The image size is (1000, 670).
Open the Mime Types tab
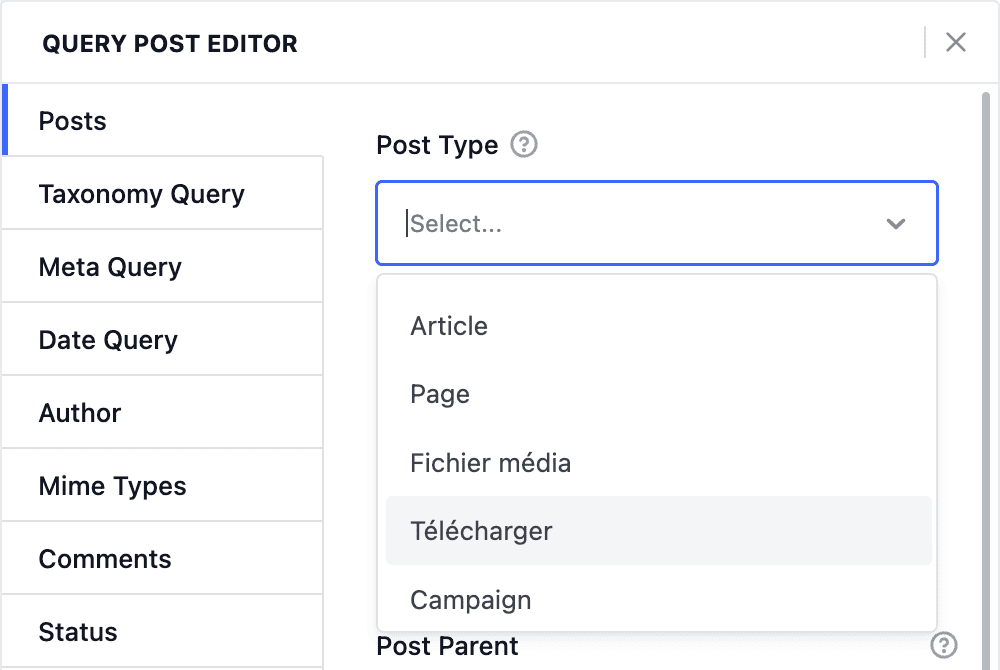tap(112, 486)
